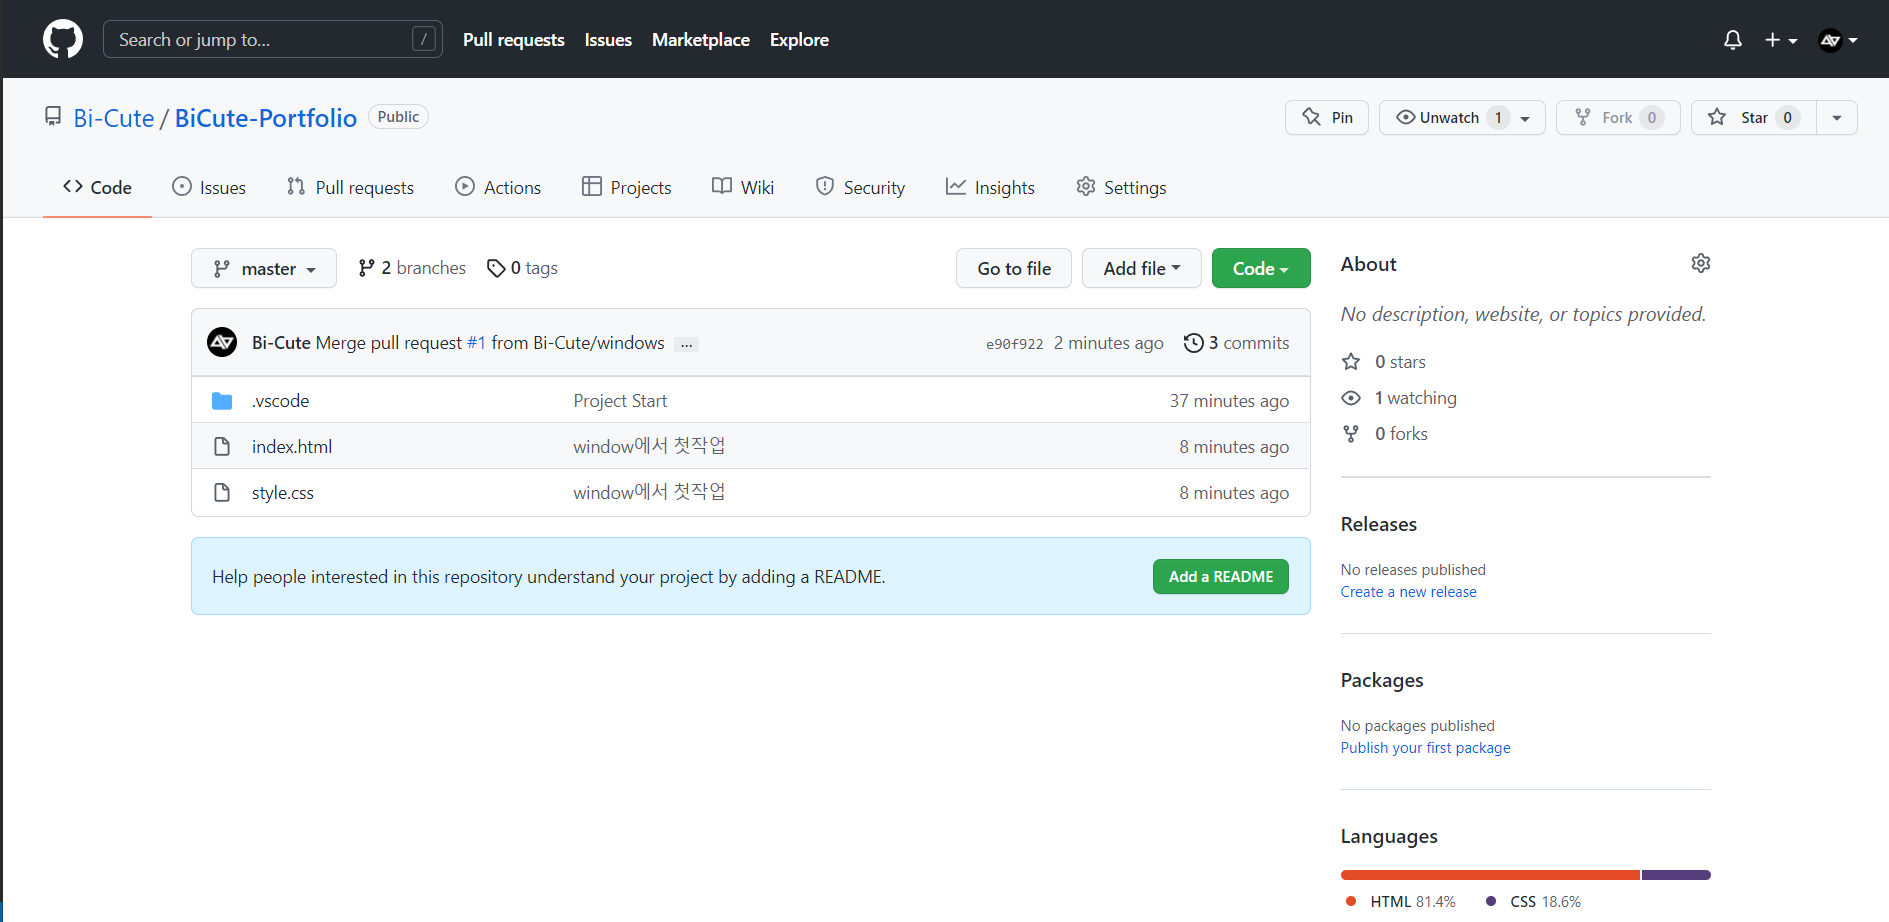This screenshot has width=1889, height=922.
Task: Switch to the Insights tab
Action: pos(990,187)
